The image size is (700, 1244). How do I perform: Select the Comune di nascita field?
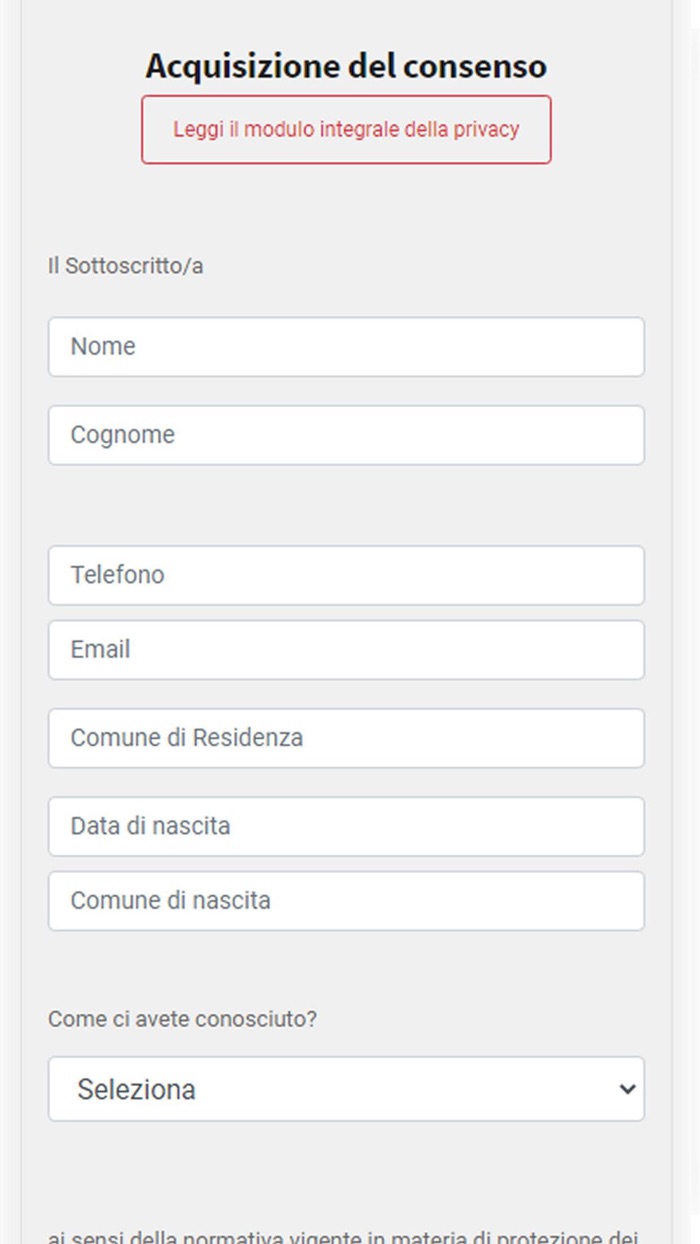(346, 901)
